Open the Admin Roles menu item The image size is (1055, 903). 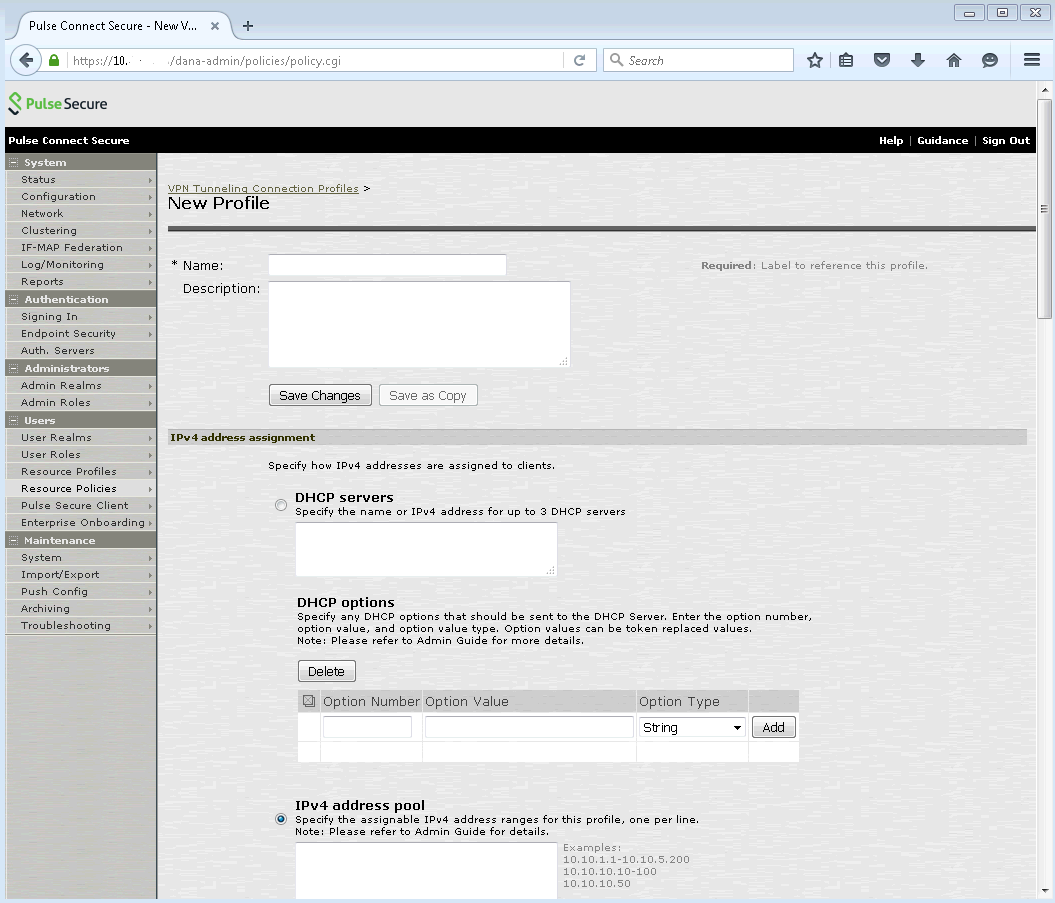81,402
